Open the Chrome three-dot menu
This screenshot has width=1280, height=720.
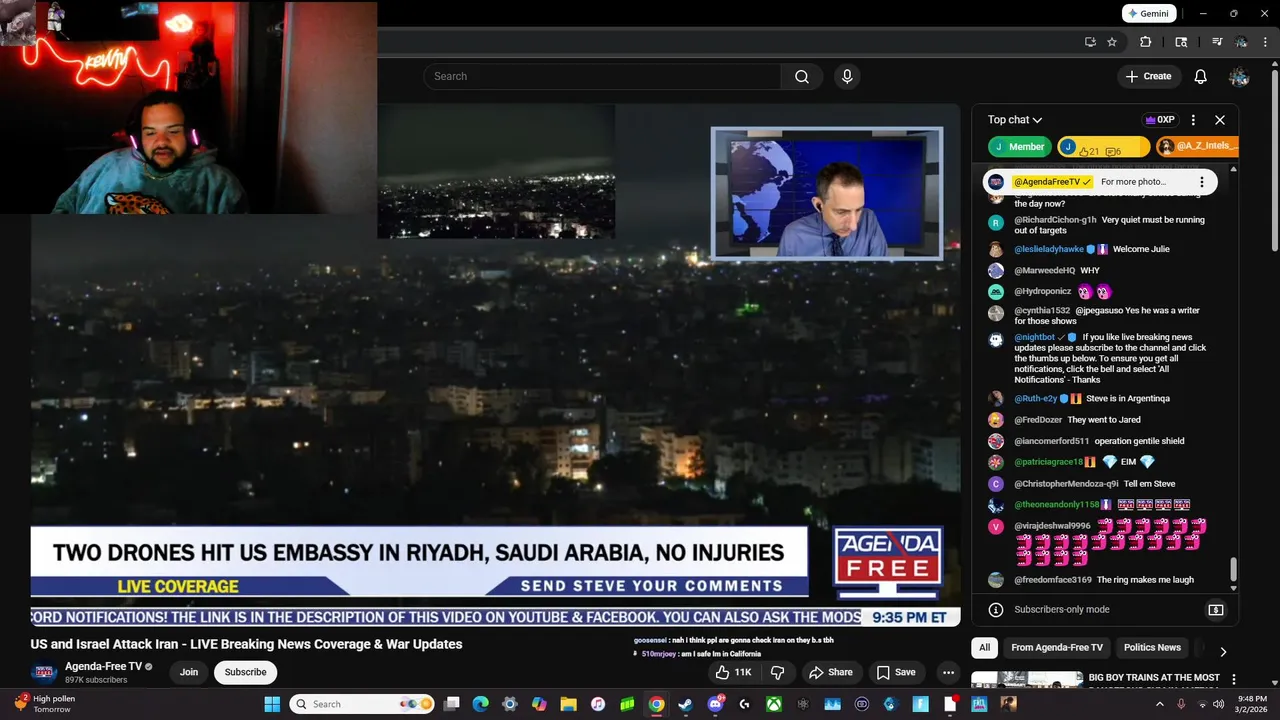[1265, 42]
